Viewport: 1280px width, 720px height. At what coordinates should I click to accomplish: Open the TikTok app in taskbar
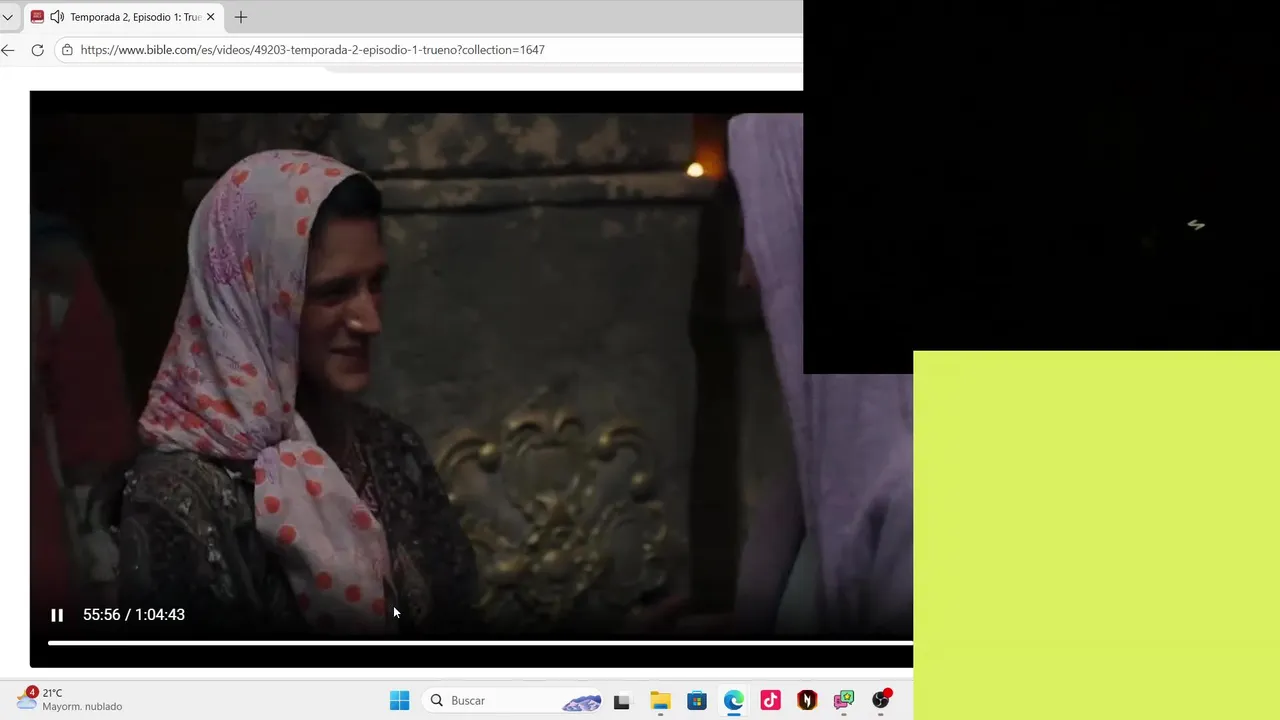770,701
